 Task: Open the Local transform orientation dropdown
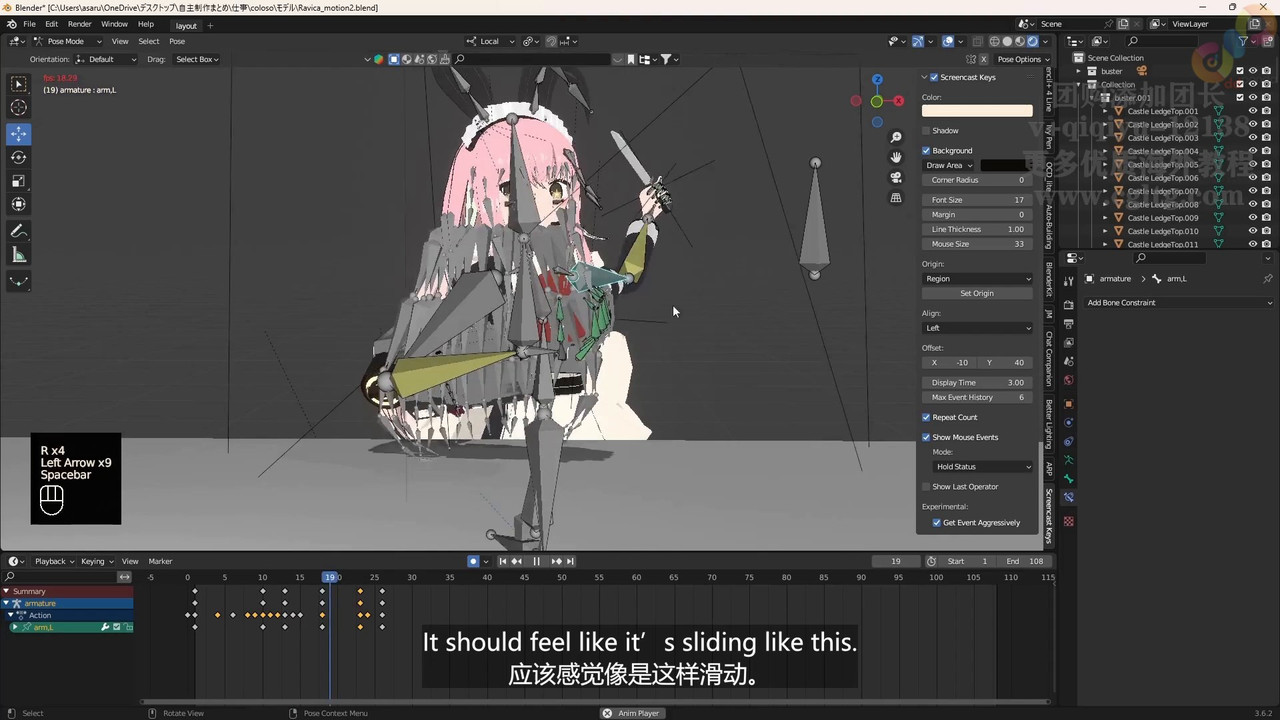coord(491,41)
